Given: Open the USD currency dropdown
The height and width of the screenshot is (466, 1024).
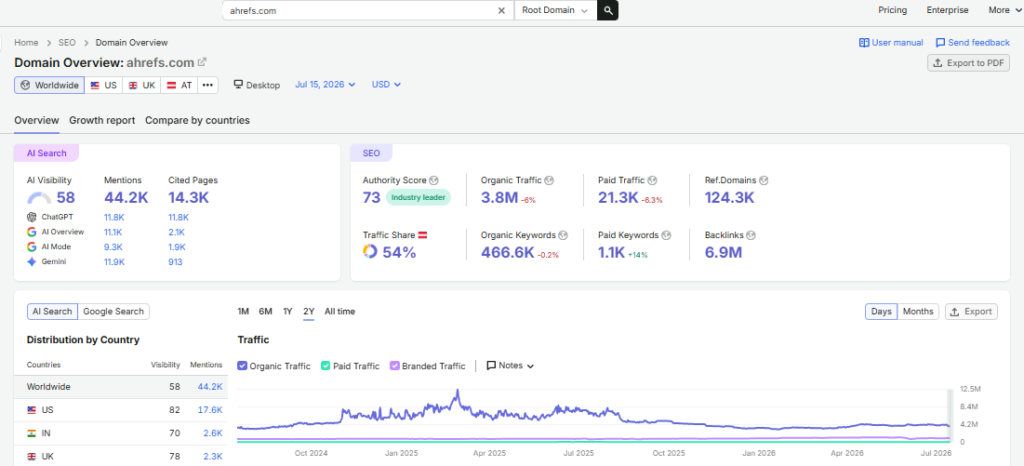Looking at the screenshot, I should pyautogui.click(x=386, y=84).
